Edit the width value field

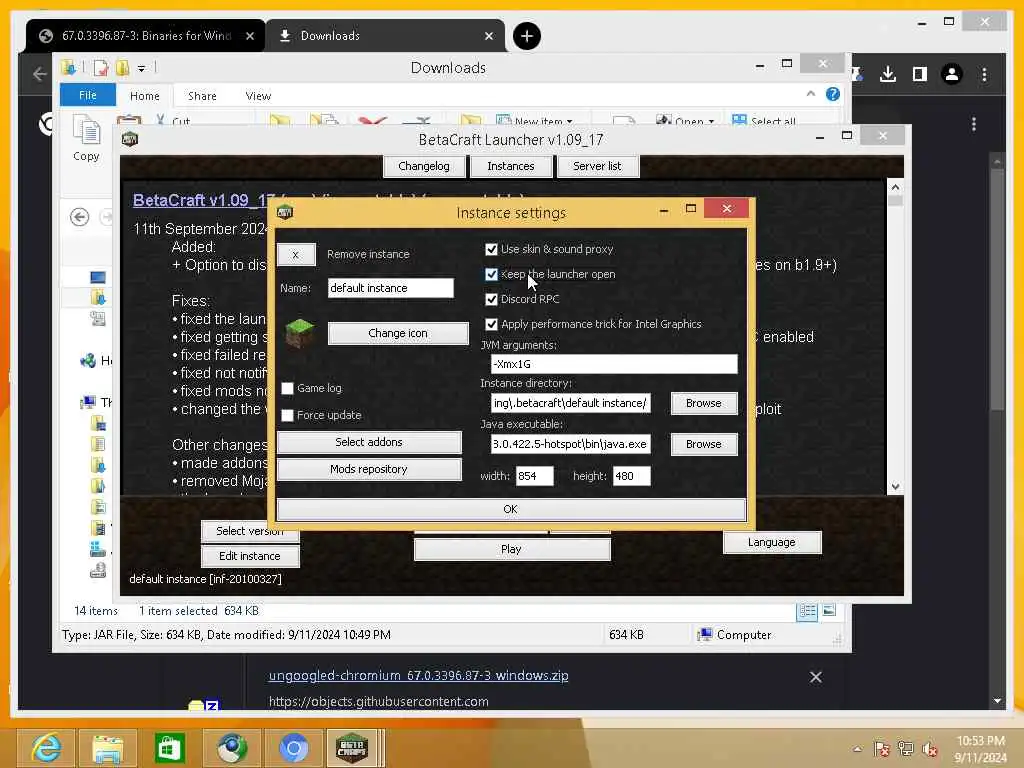tap(534, 476)
